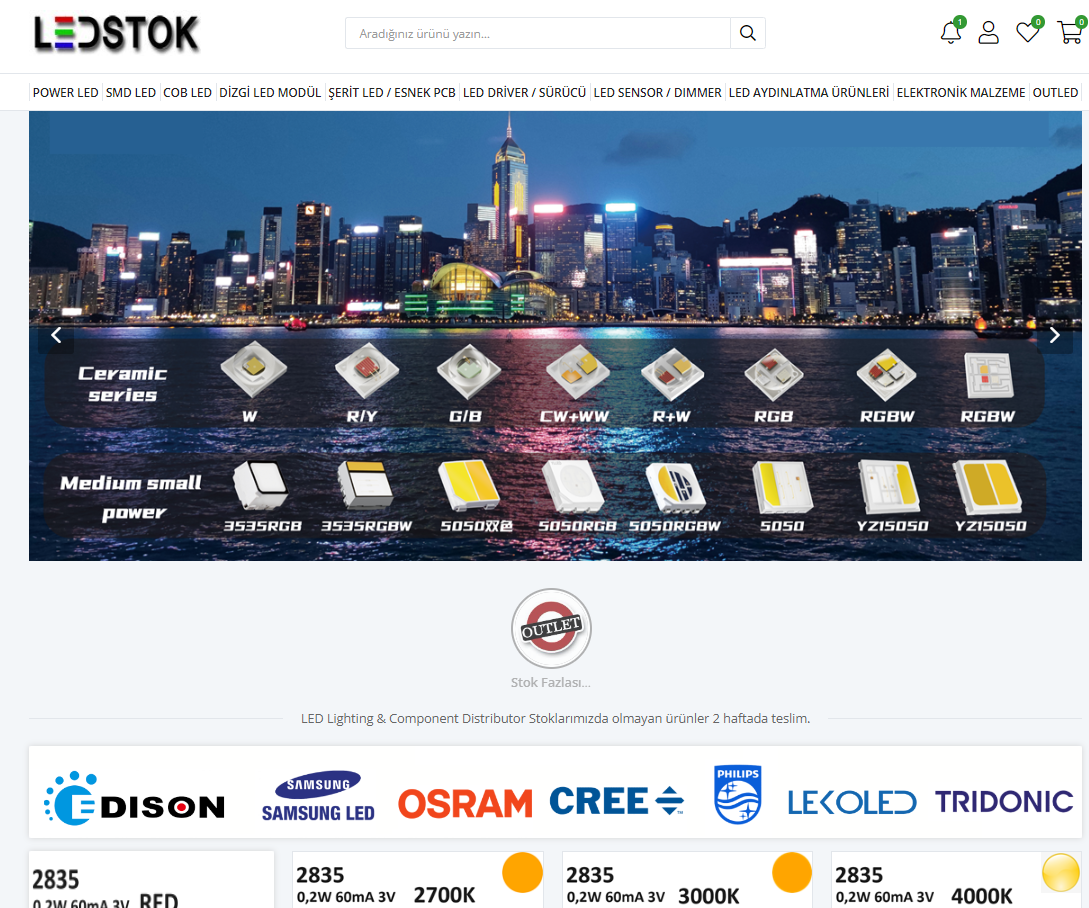
Task: Click the LEDSTOK logo
Action: pyautogui.click(x=117, y=33)
